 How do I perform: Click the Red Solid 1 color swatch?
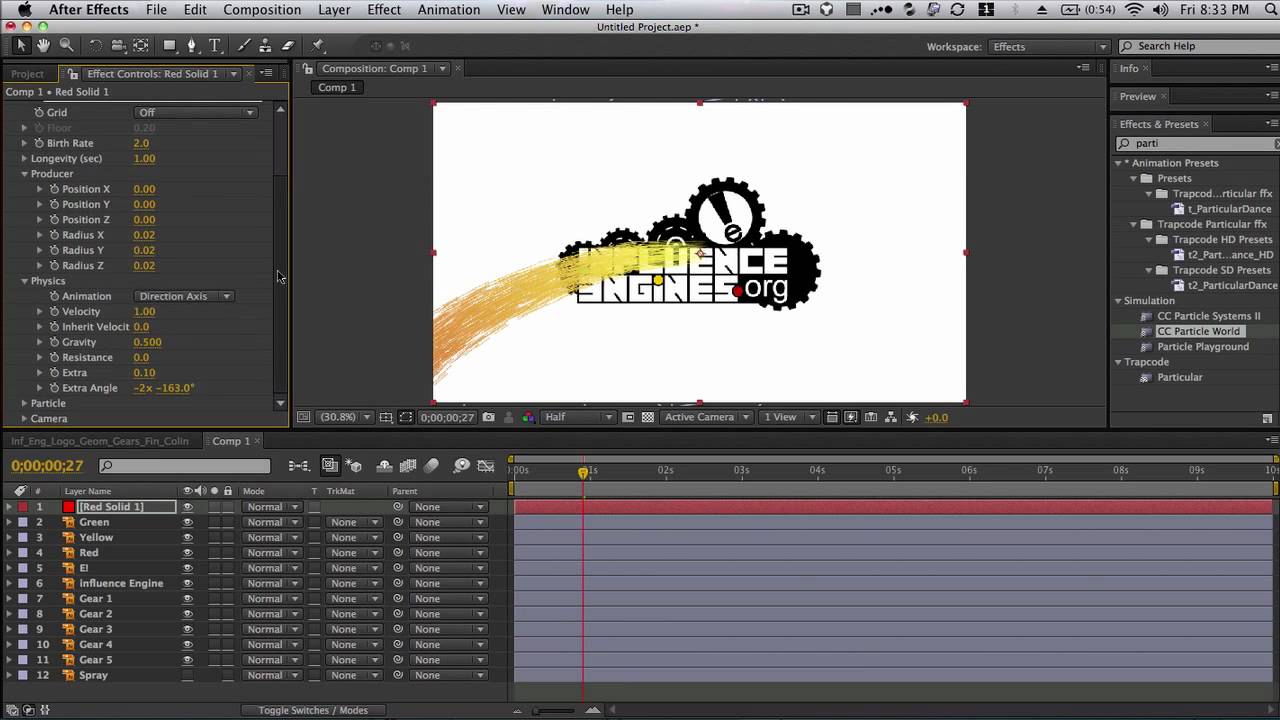69,507
